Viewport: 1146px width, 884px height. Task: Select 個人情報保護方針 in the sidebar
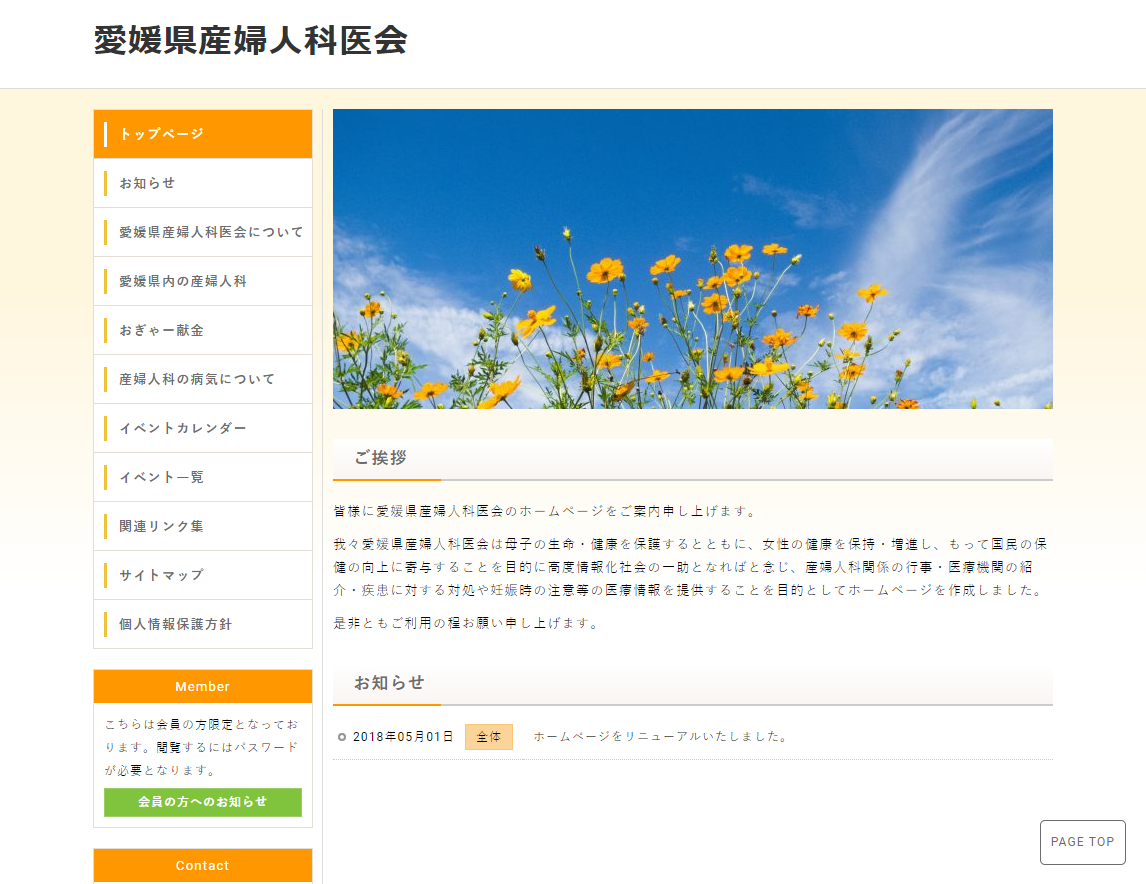[203, 624]
